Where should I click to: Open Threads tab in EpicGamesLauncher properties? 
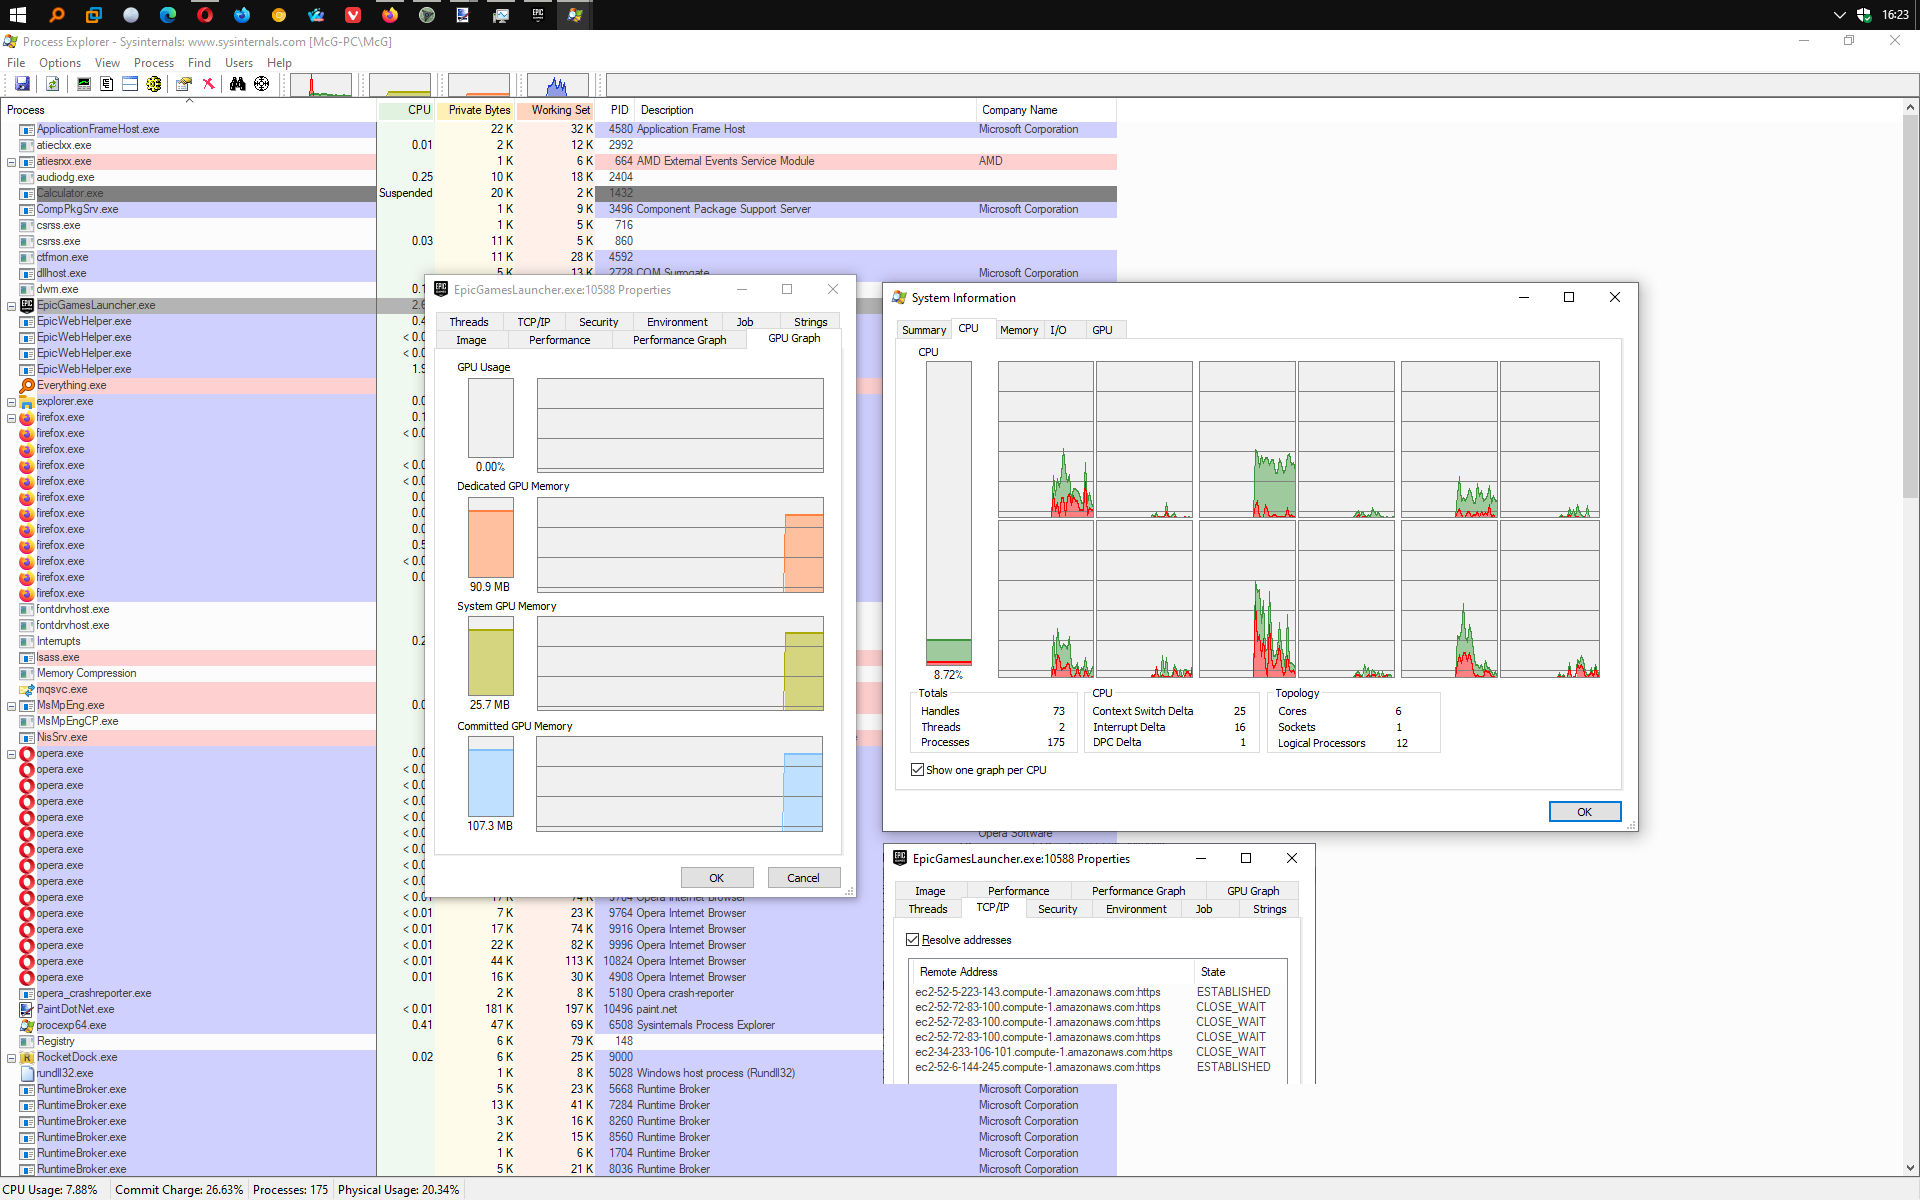(468, 322)
